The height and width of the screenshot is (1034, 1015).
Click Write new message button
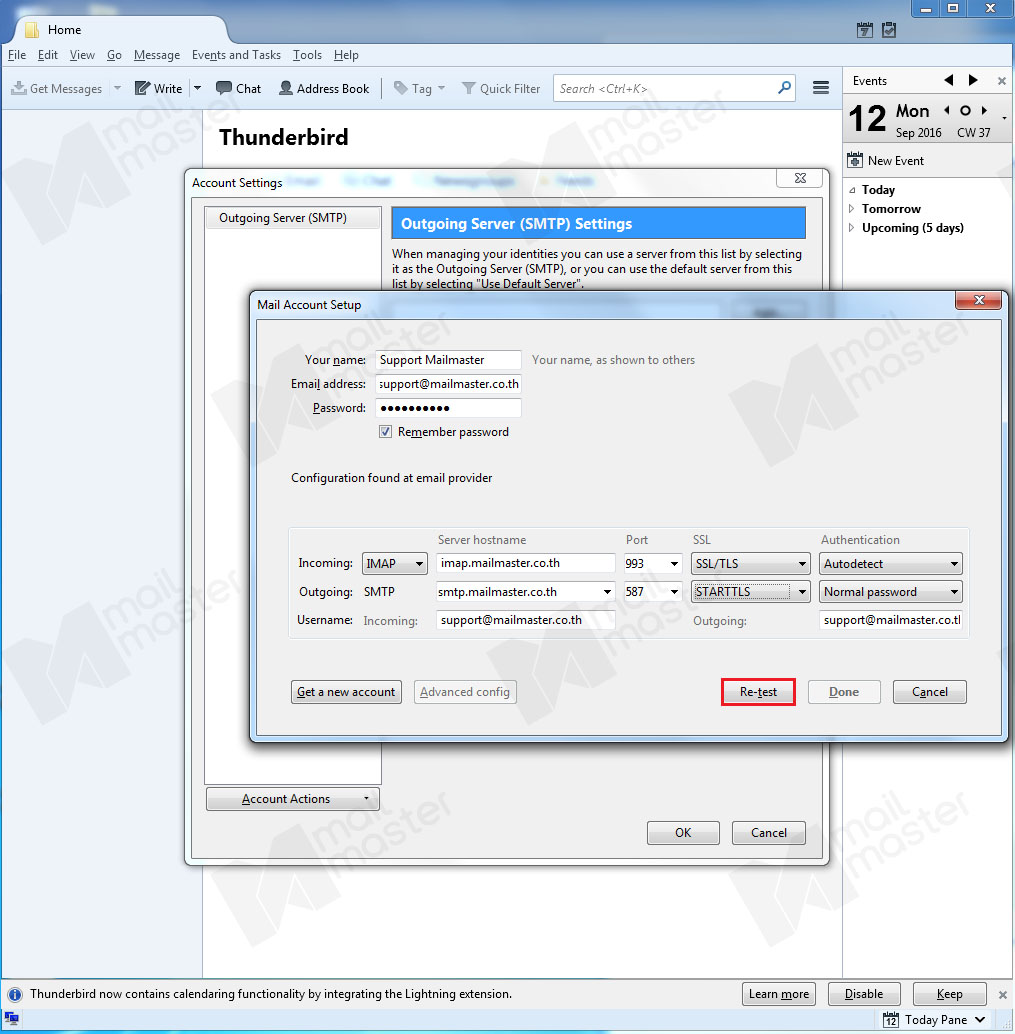(x=159, y=88)
